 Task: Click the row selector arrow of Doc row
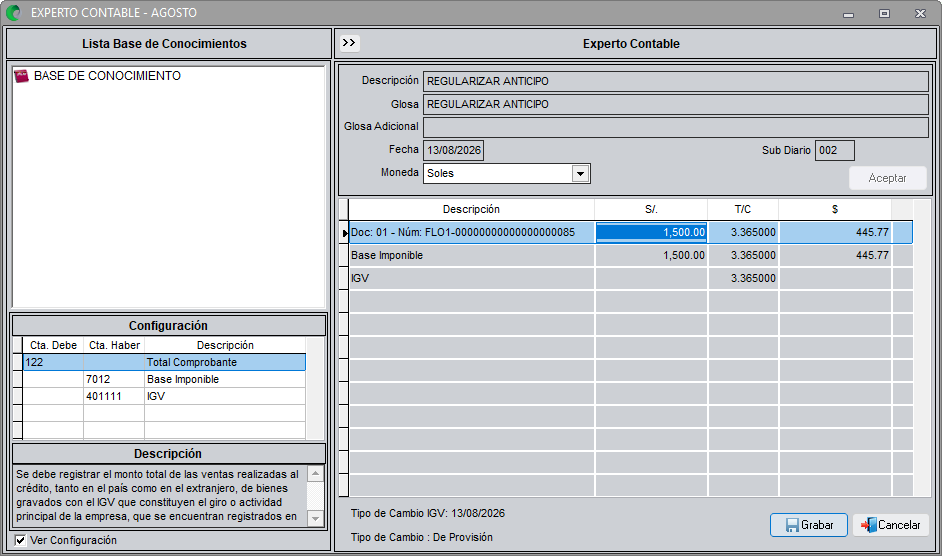coord(344,233)
